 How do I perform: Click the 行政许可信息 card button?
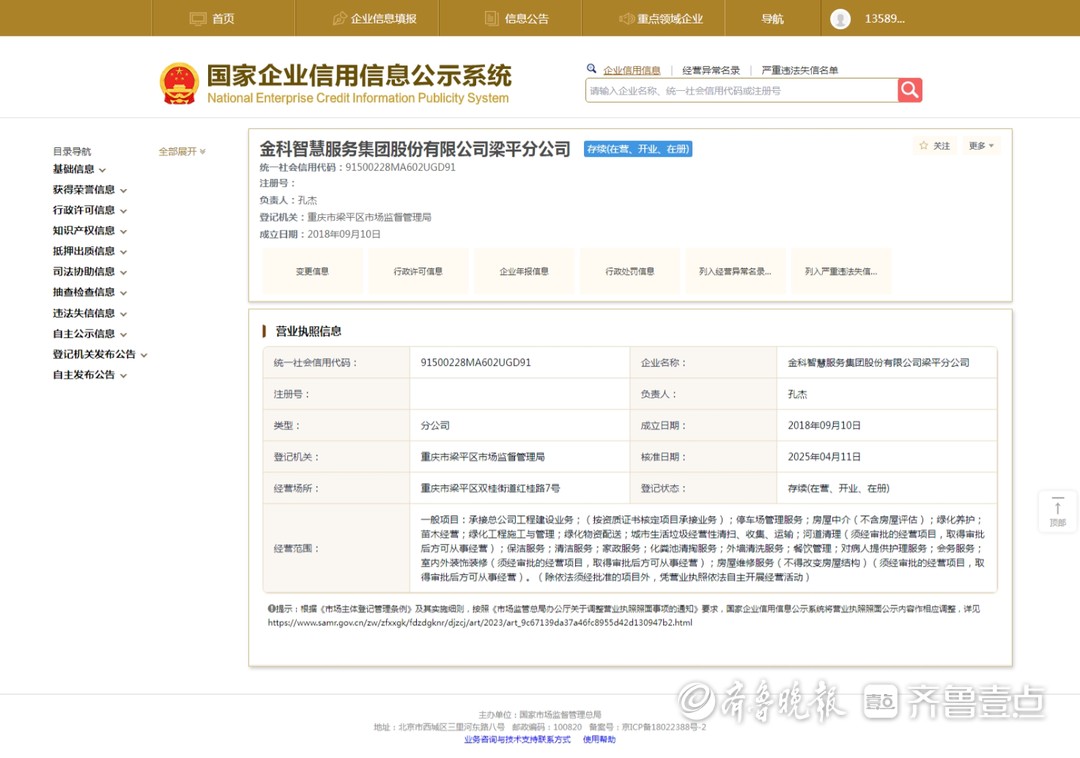tap(418, 271)
